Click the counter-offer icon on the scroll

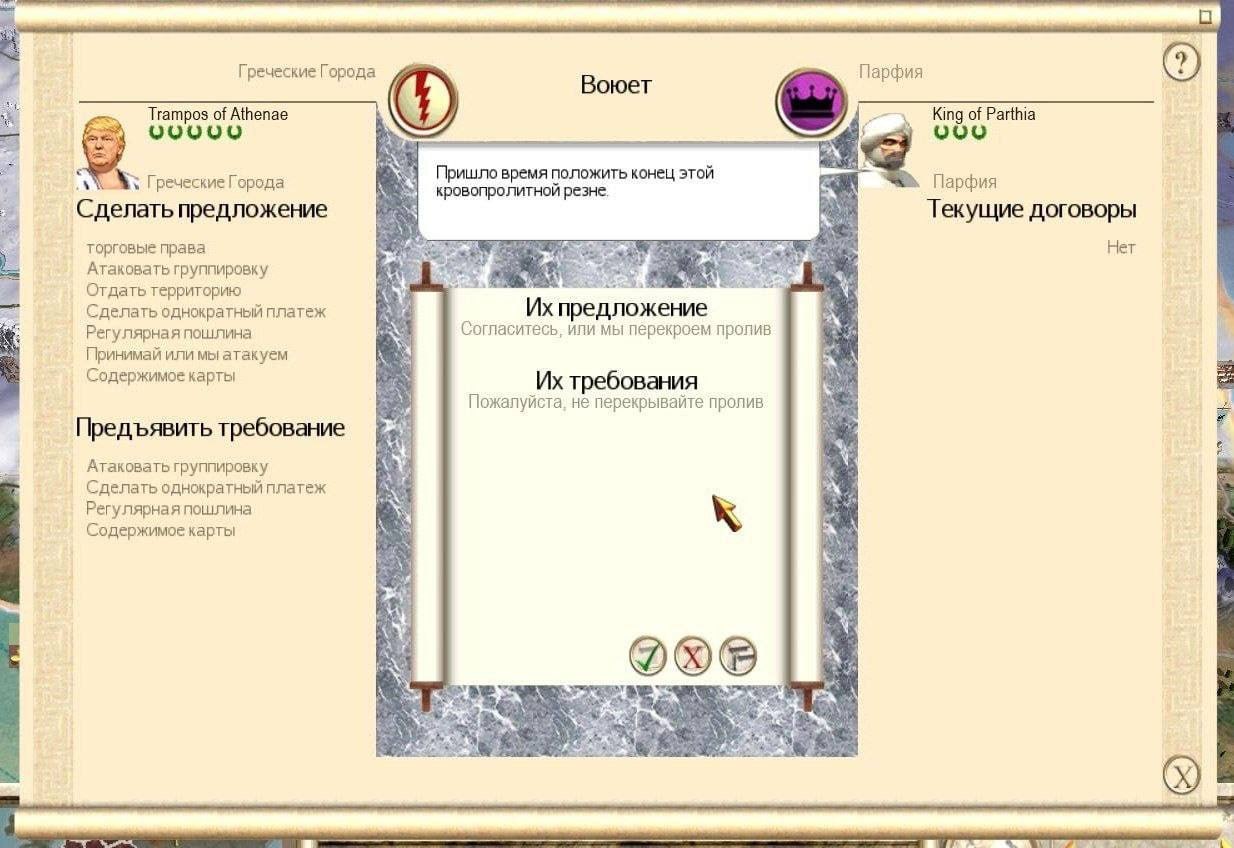click(738, 657)
